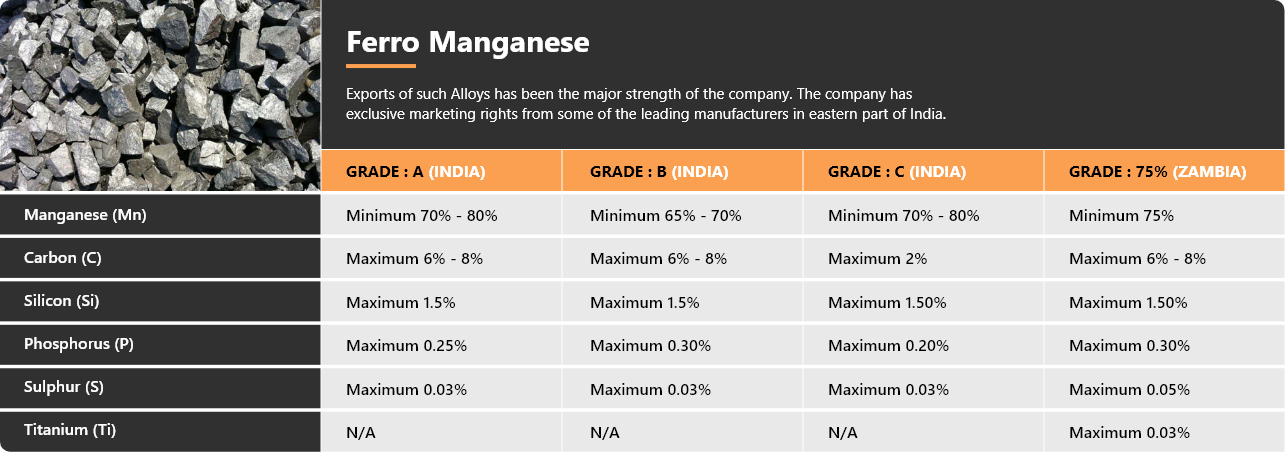Screen dimensions: 1285x452
Task: Click the orange underline below the title
Action: (x=380, y=67)
